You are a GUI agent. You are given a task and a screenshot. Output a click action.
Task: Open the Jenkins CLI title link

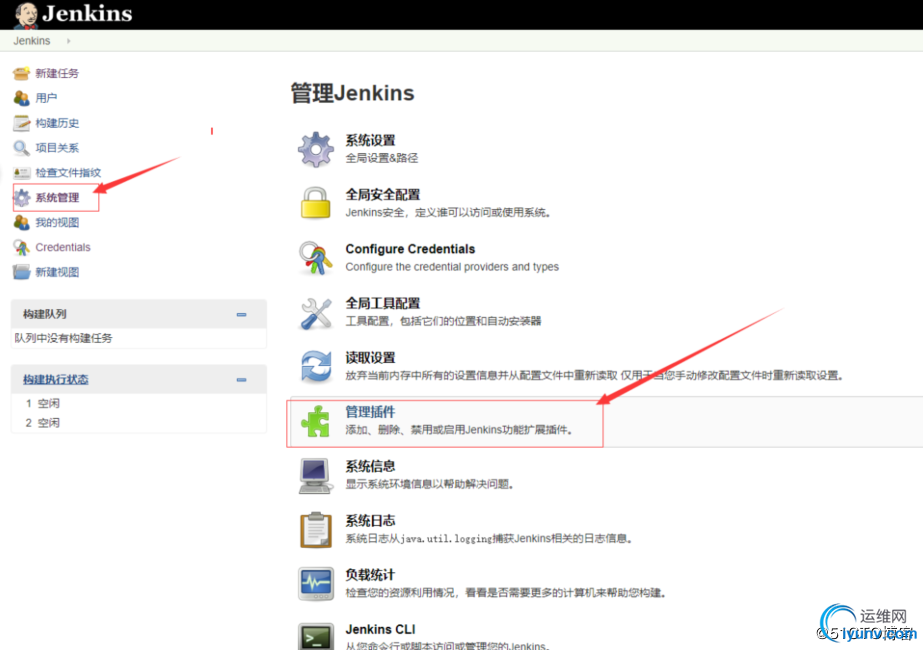(380, 629)
